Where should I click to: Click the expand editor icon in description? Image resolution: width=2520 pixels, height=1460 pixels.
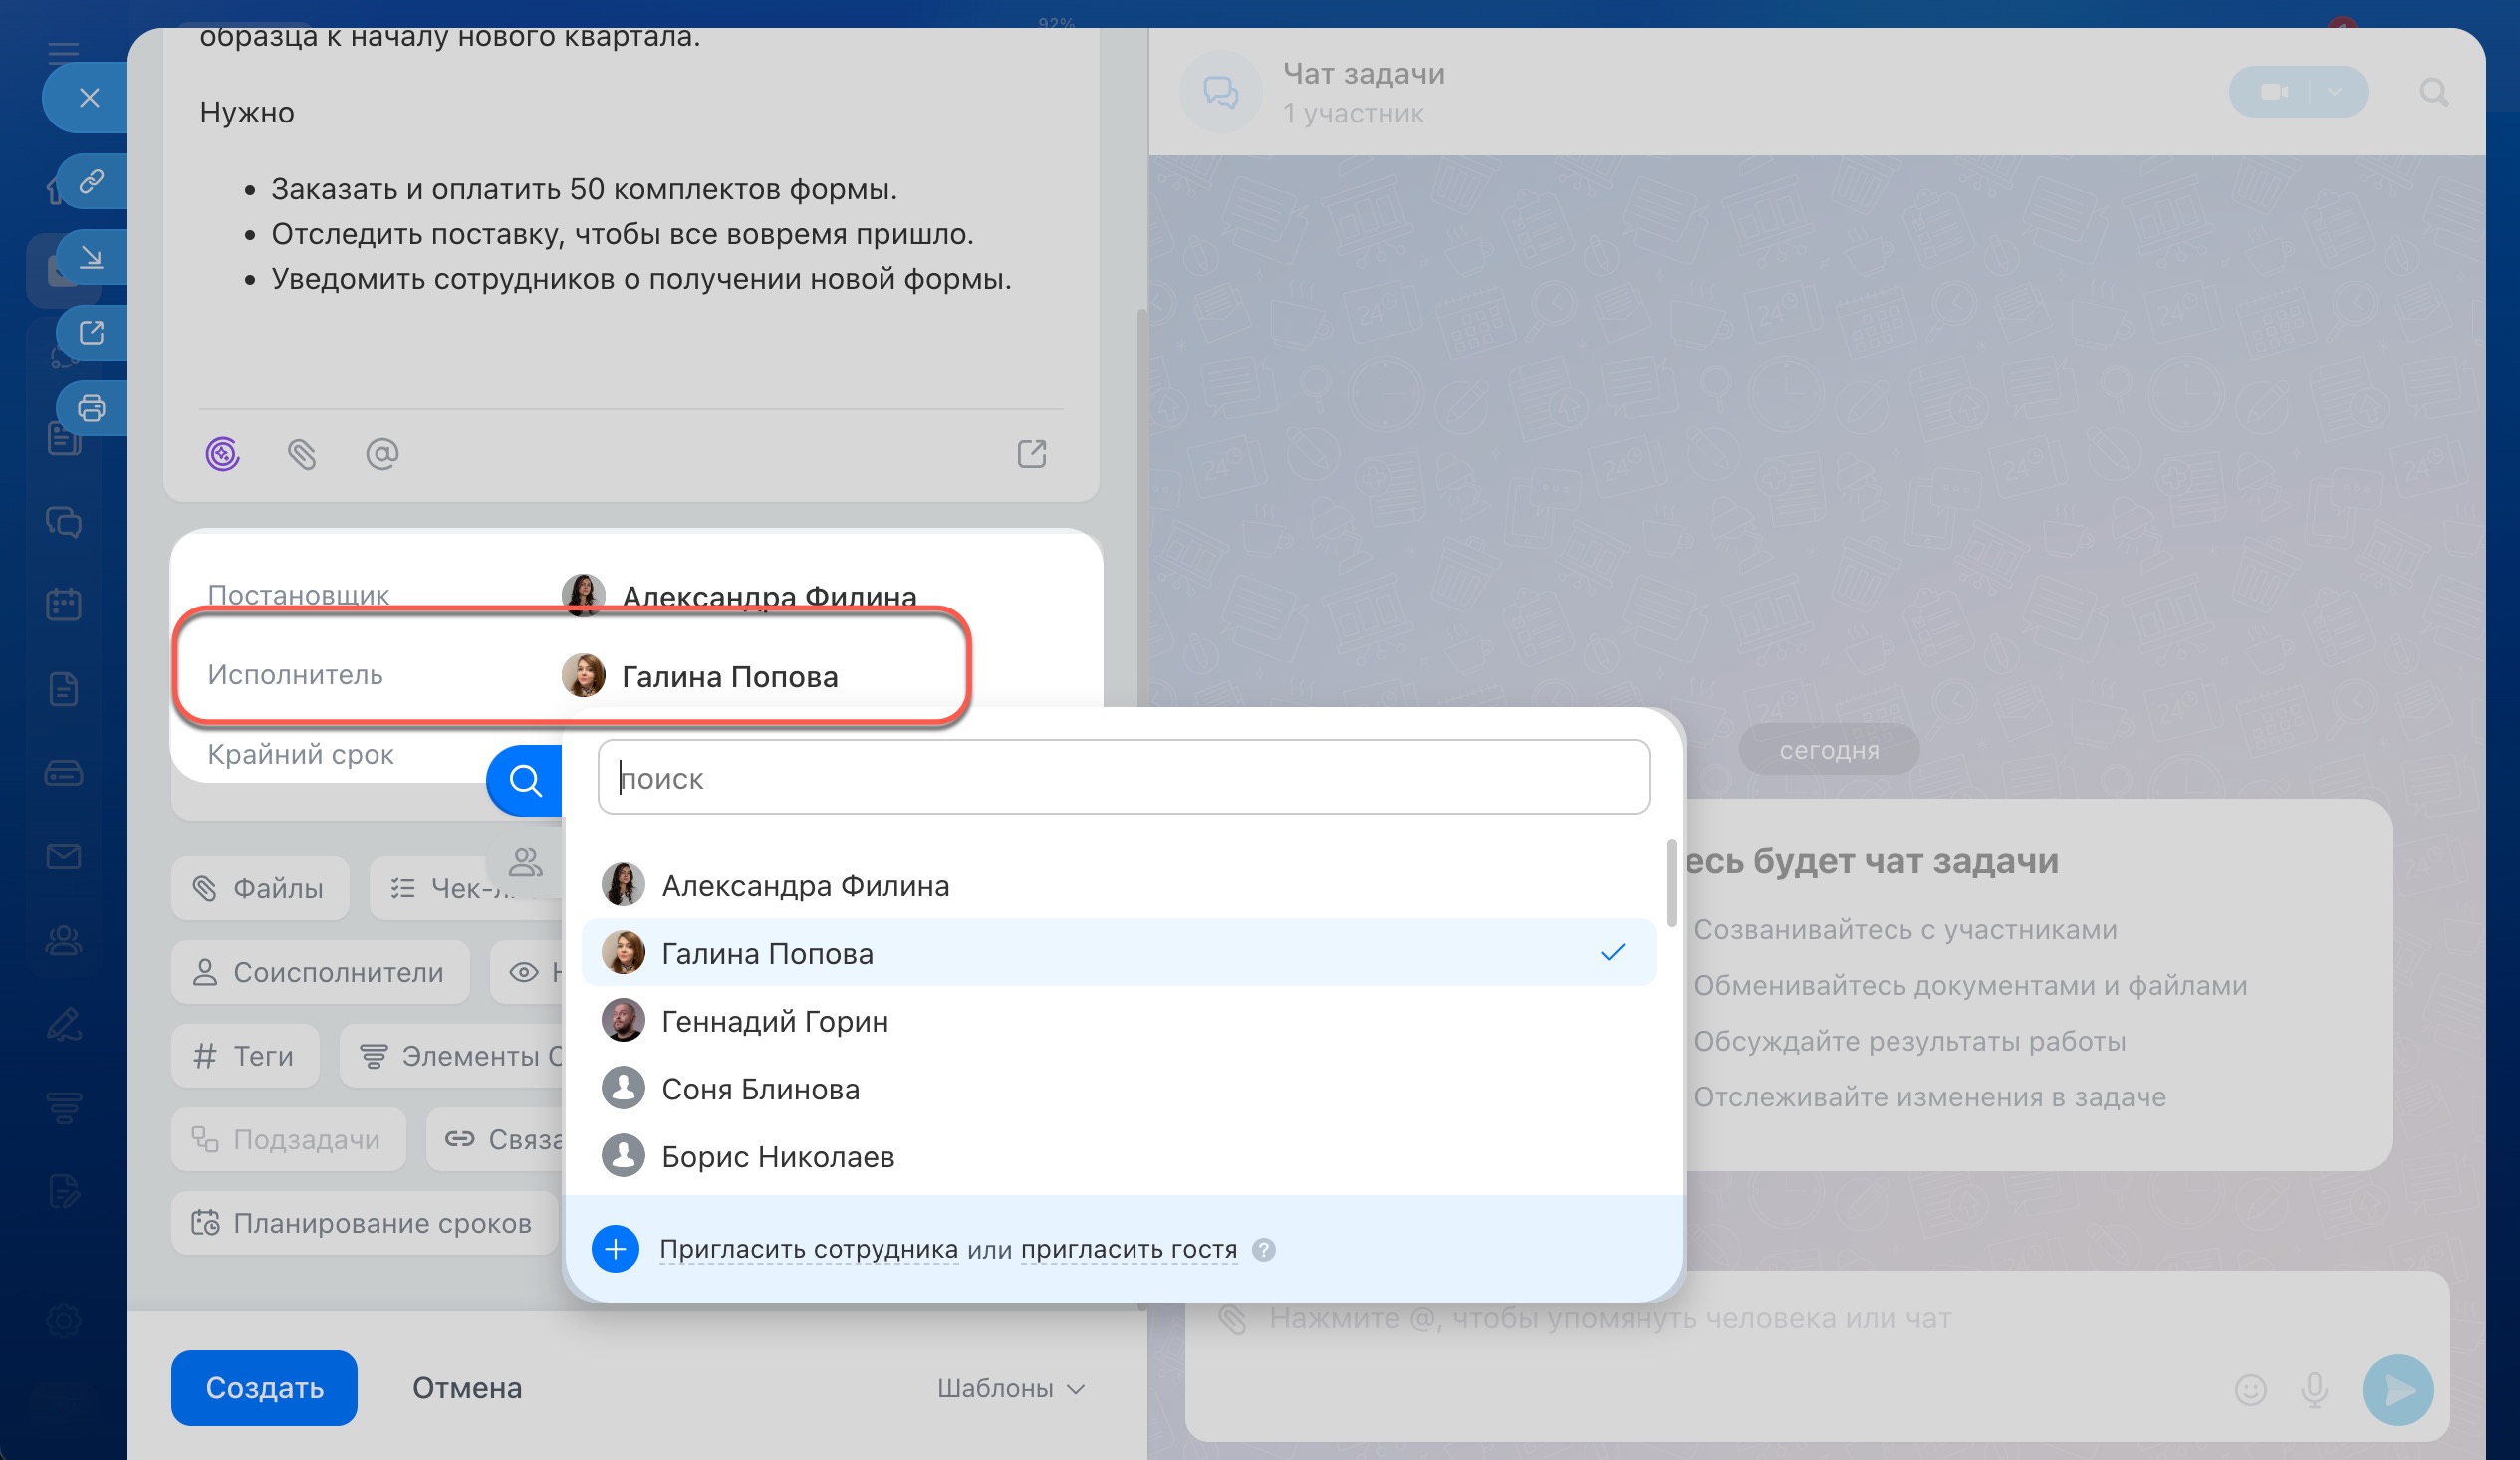(1031, 454)
